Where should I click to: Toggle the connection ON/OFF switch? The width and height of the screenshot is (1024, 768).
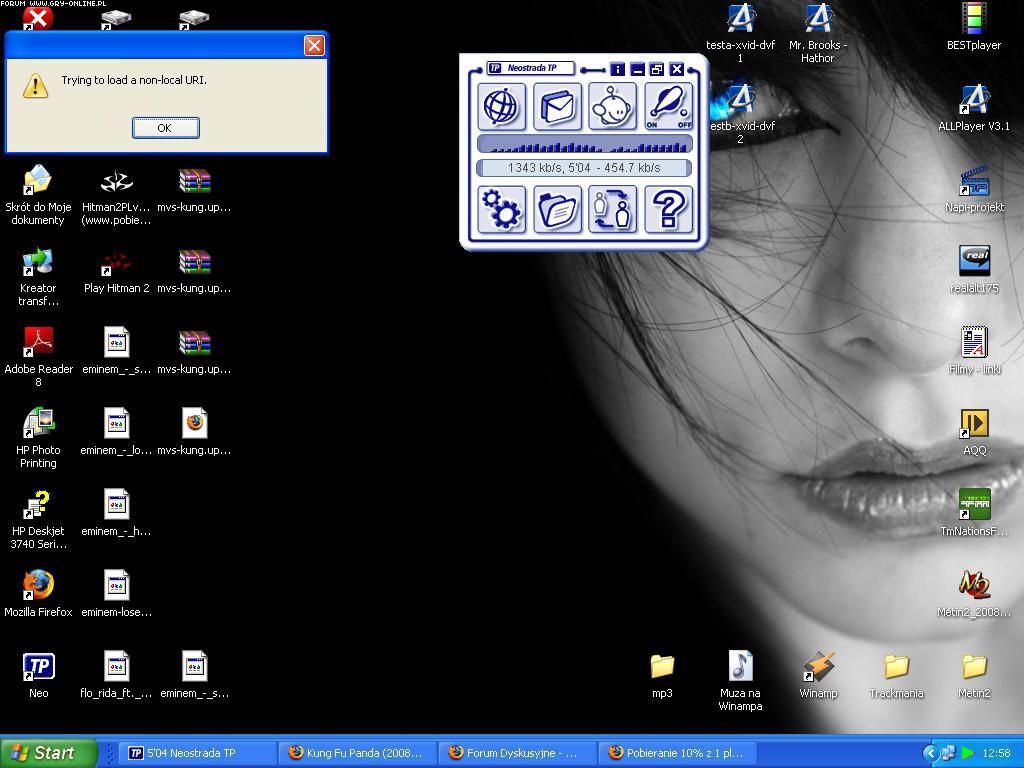[x=668, y=106]
